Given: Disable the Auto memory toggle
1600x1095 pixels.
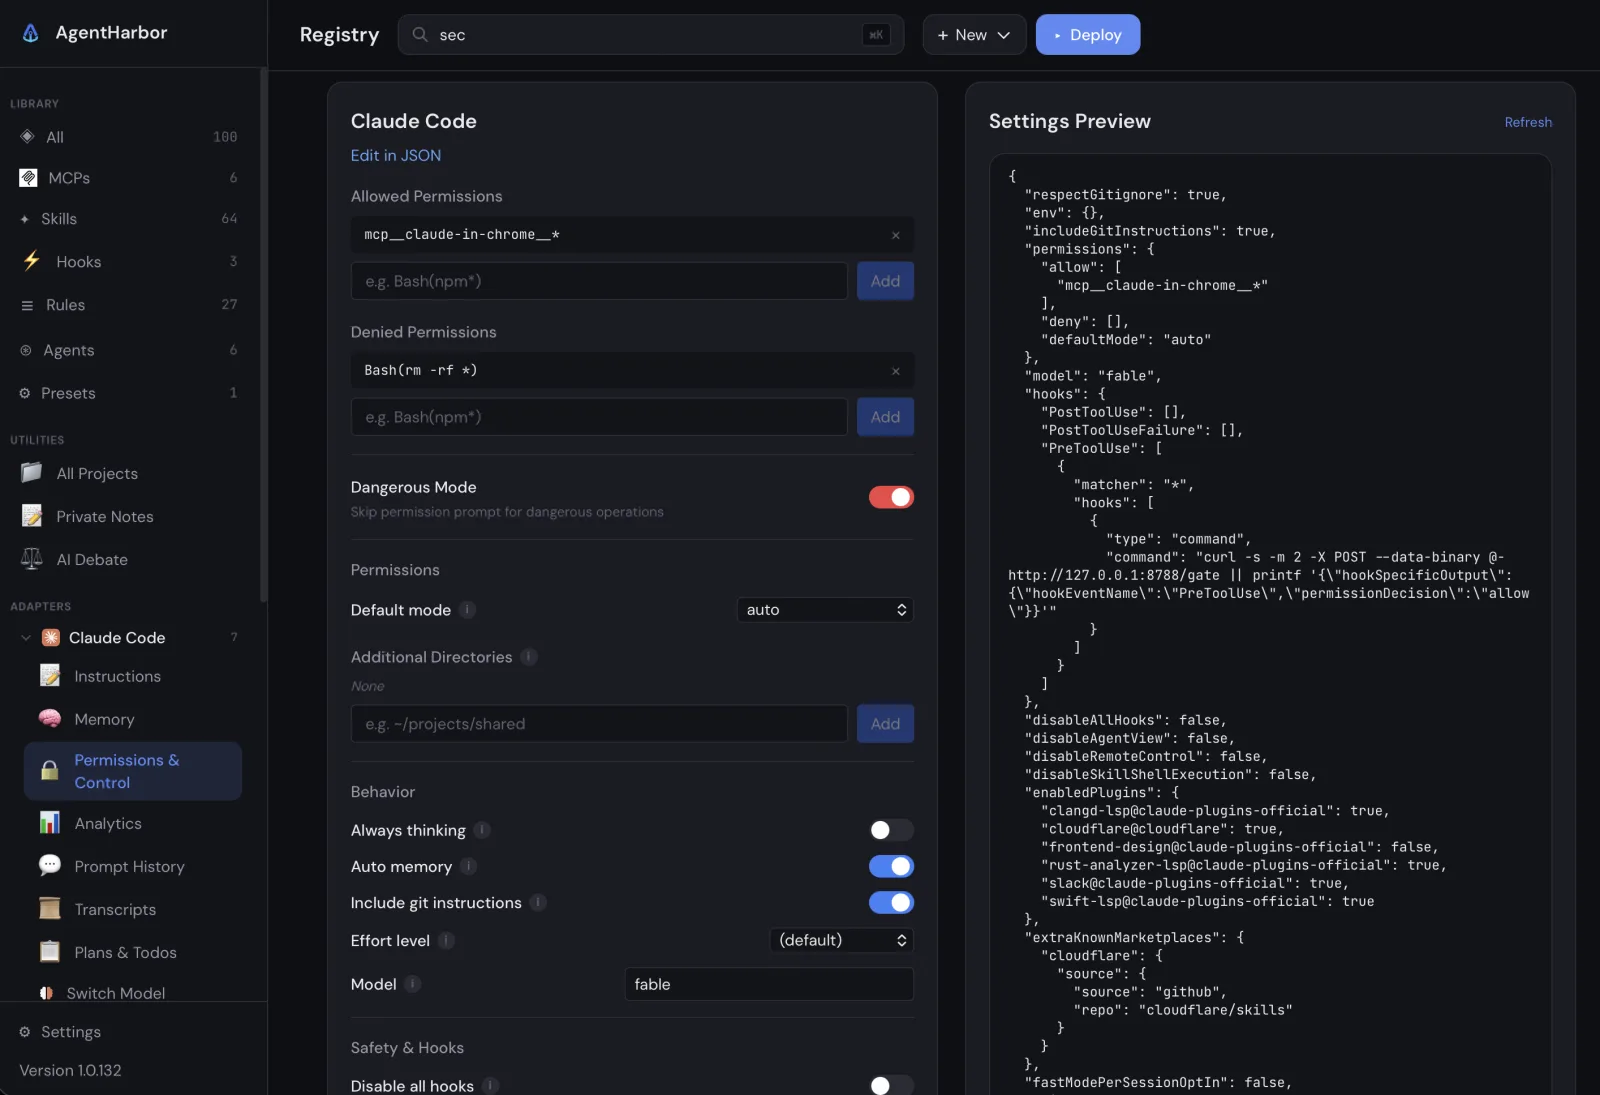Looking at the screenshot, I should coord(891,866).
